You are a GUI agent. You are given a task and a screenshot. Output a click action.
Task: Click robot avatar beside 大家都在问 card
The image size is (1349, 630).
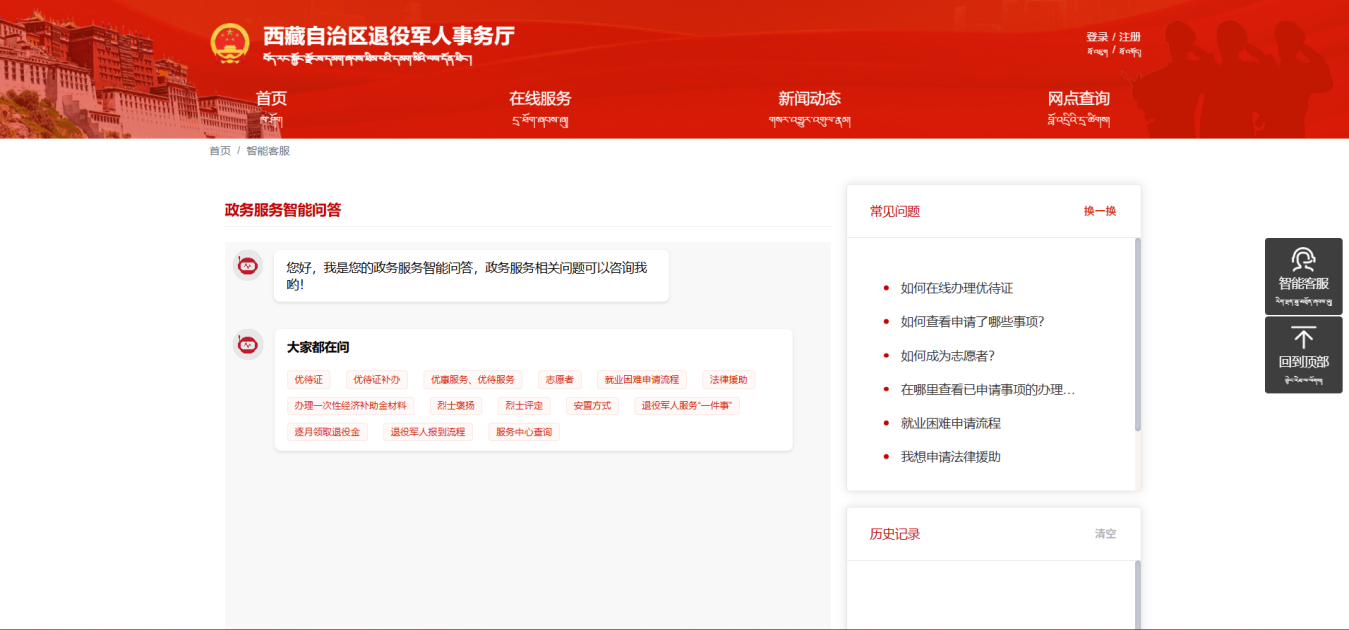coord(248,345)
